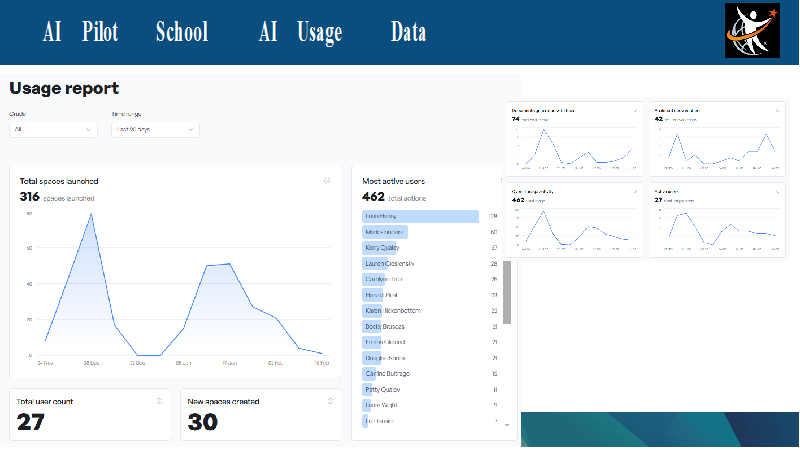Click the Usage report heading
The width and height of the screenshot is (800, 450).
pyautogui.click(x=64, y=88)
